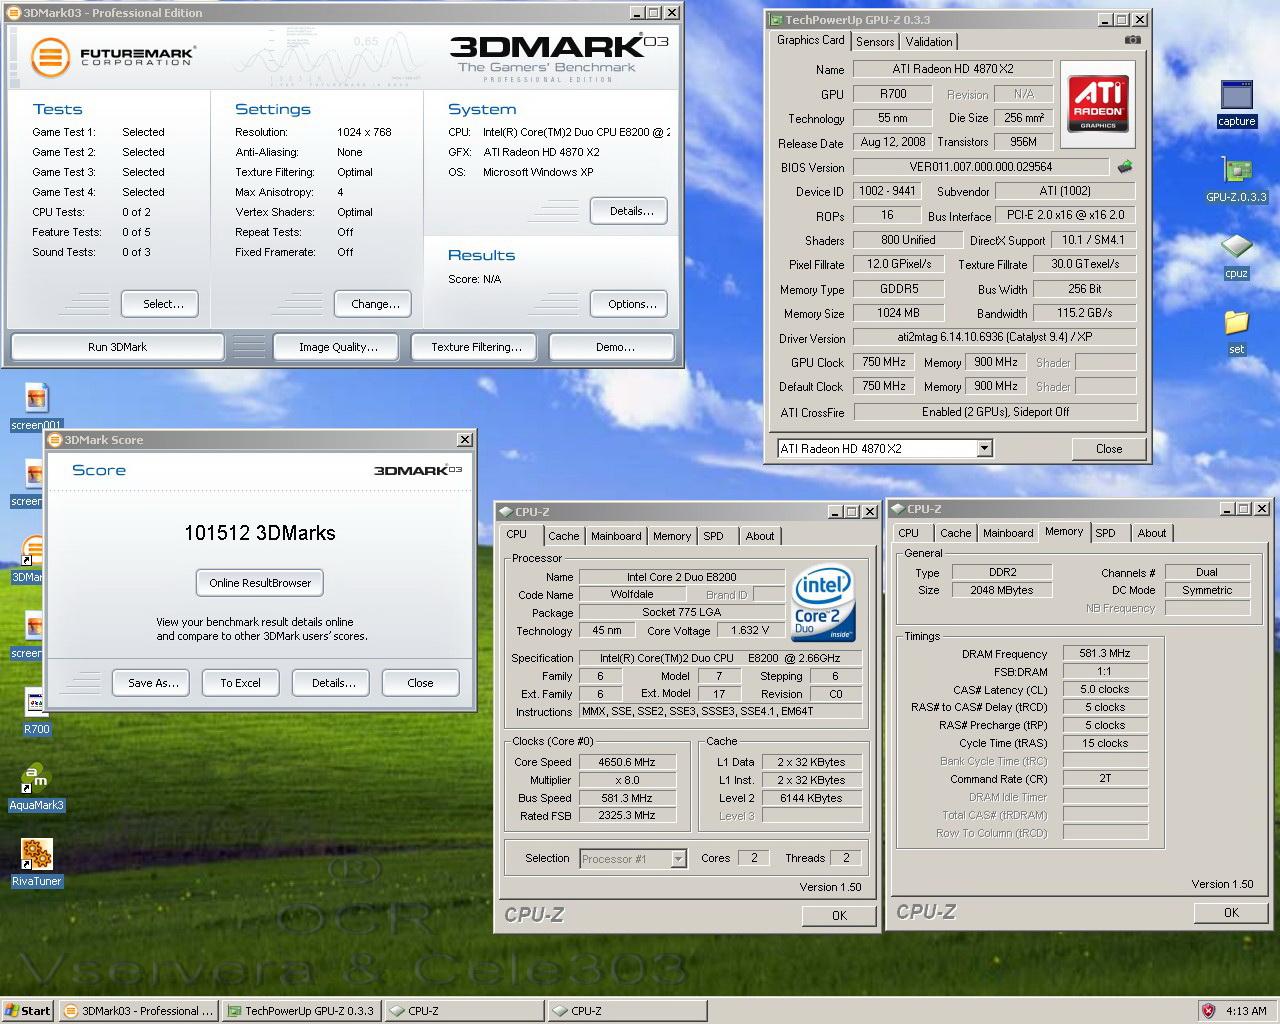Open the GPU-Z.0.3.3 desktop icon
1280x1024 pixels.
[x=1236, y=180]
